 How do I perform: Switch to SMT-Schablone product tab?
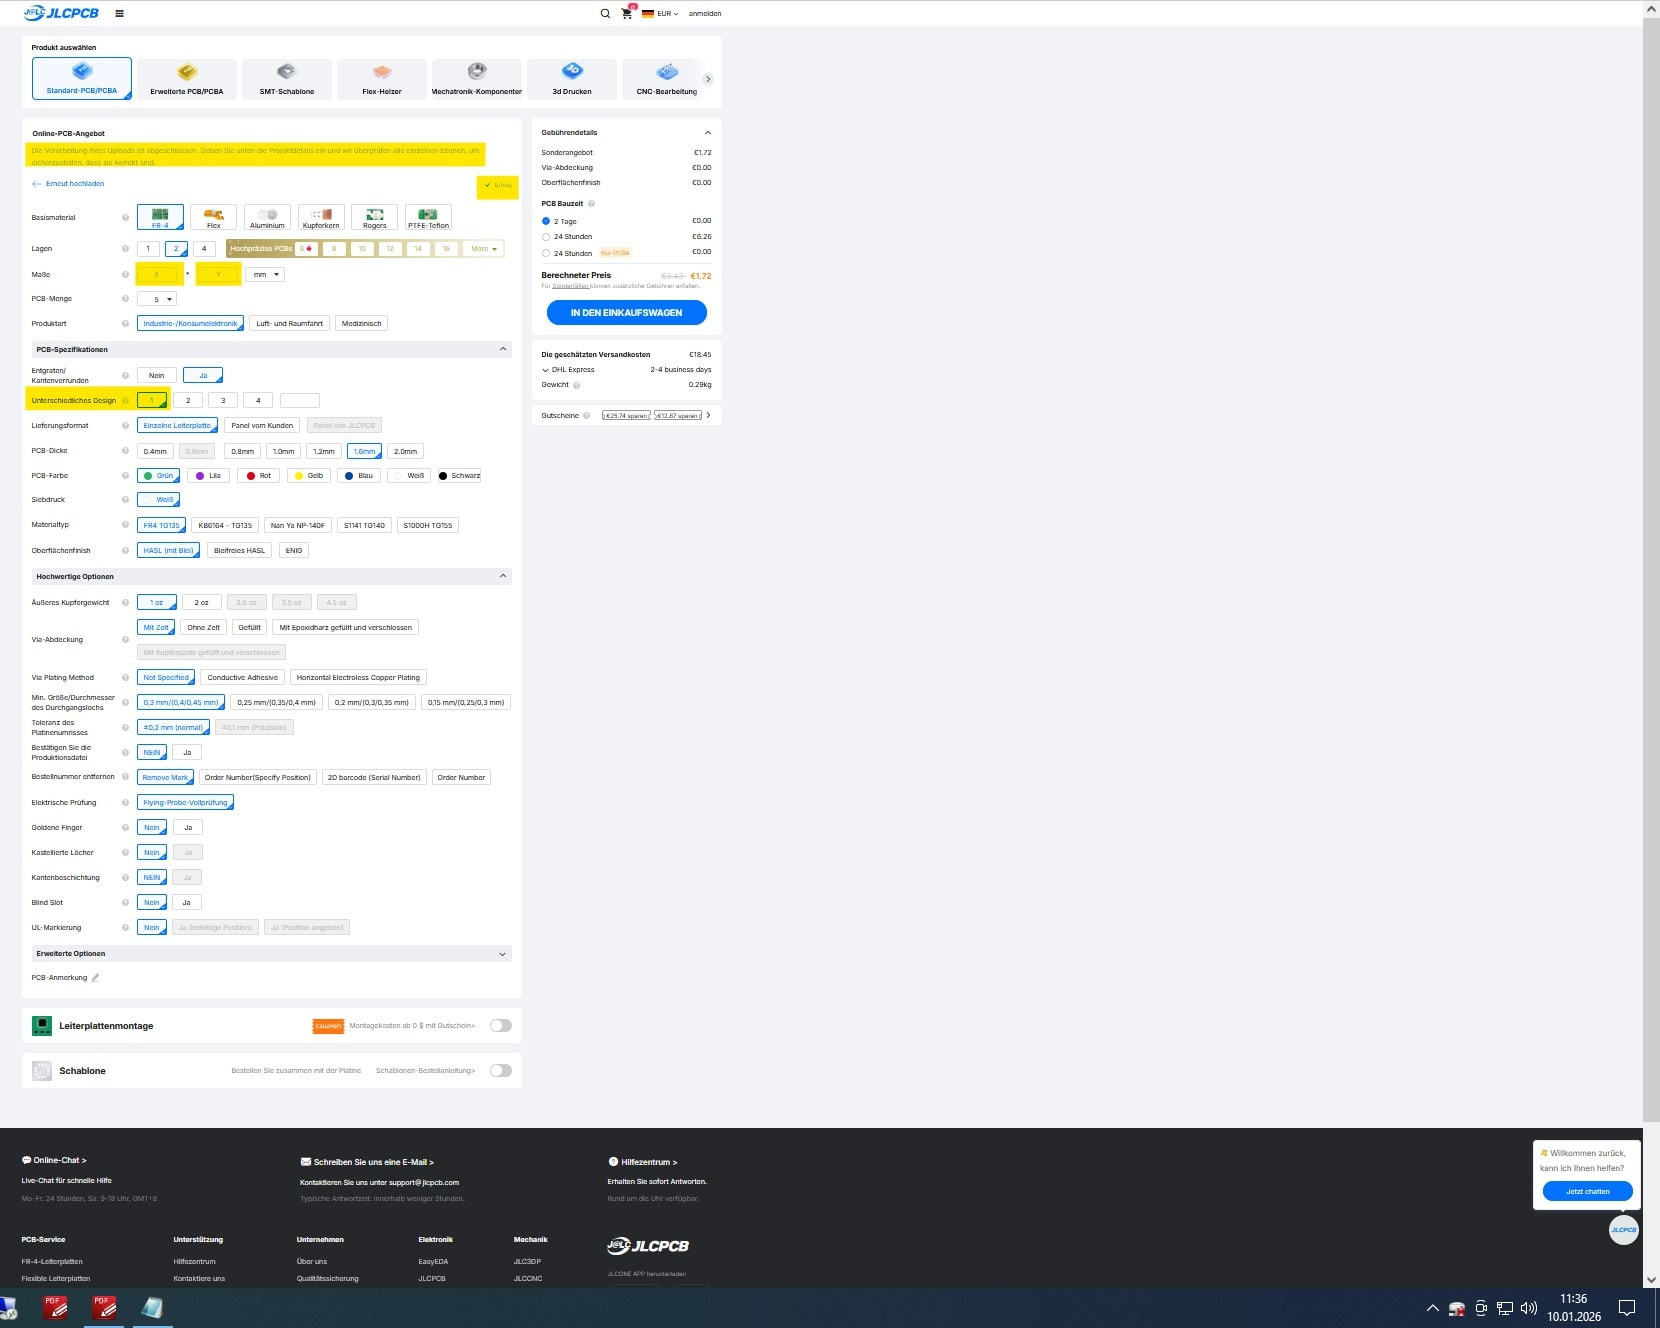coord(287,78)
